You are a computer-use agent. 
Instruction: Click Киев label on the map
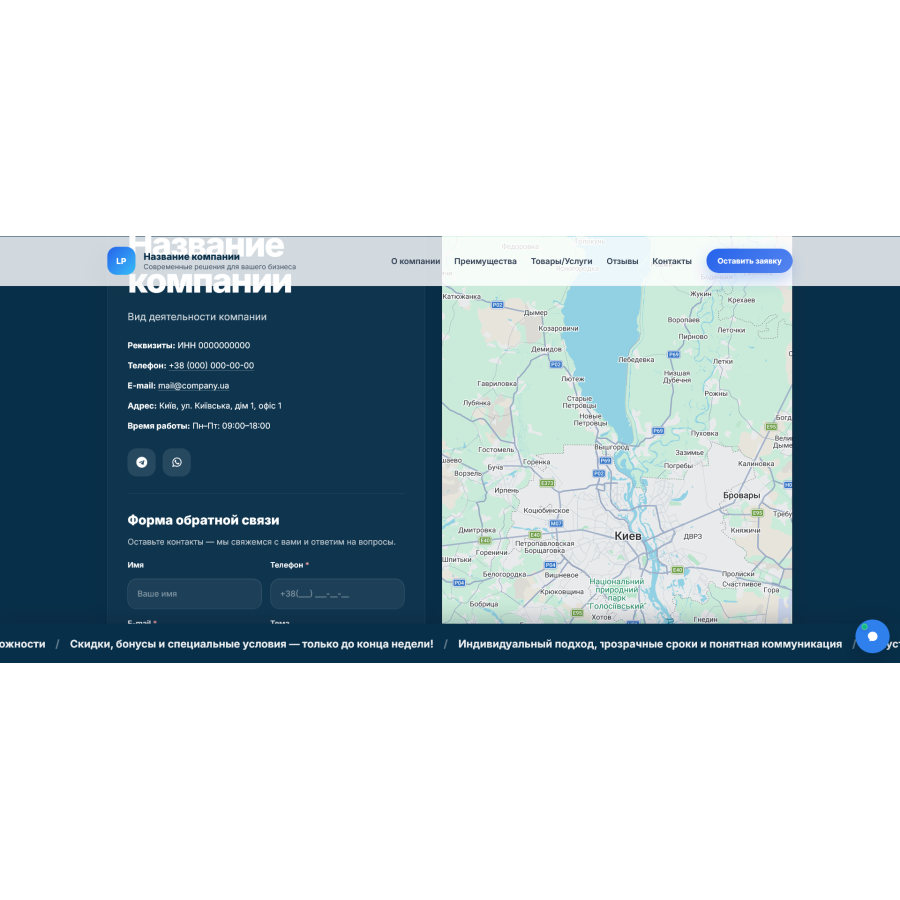[628, 536]
